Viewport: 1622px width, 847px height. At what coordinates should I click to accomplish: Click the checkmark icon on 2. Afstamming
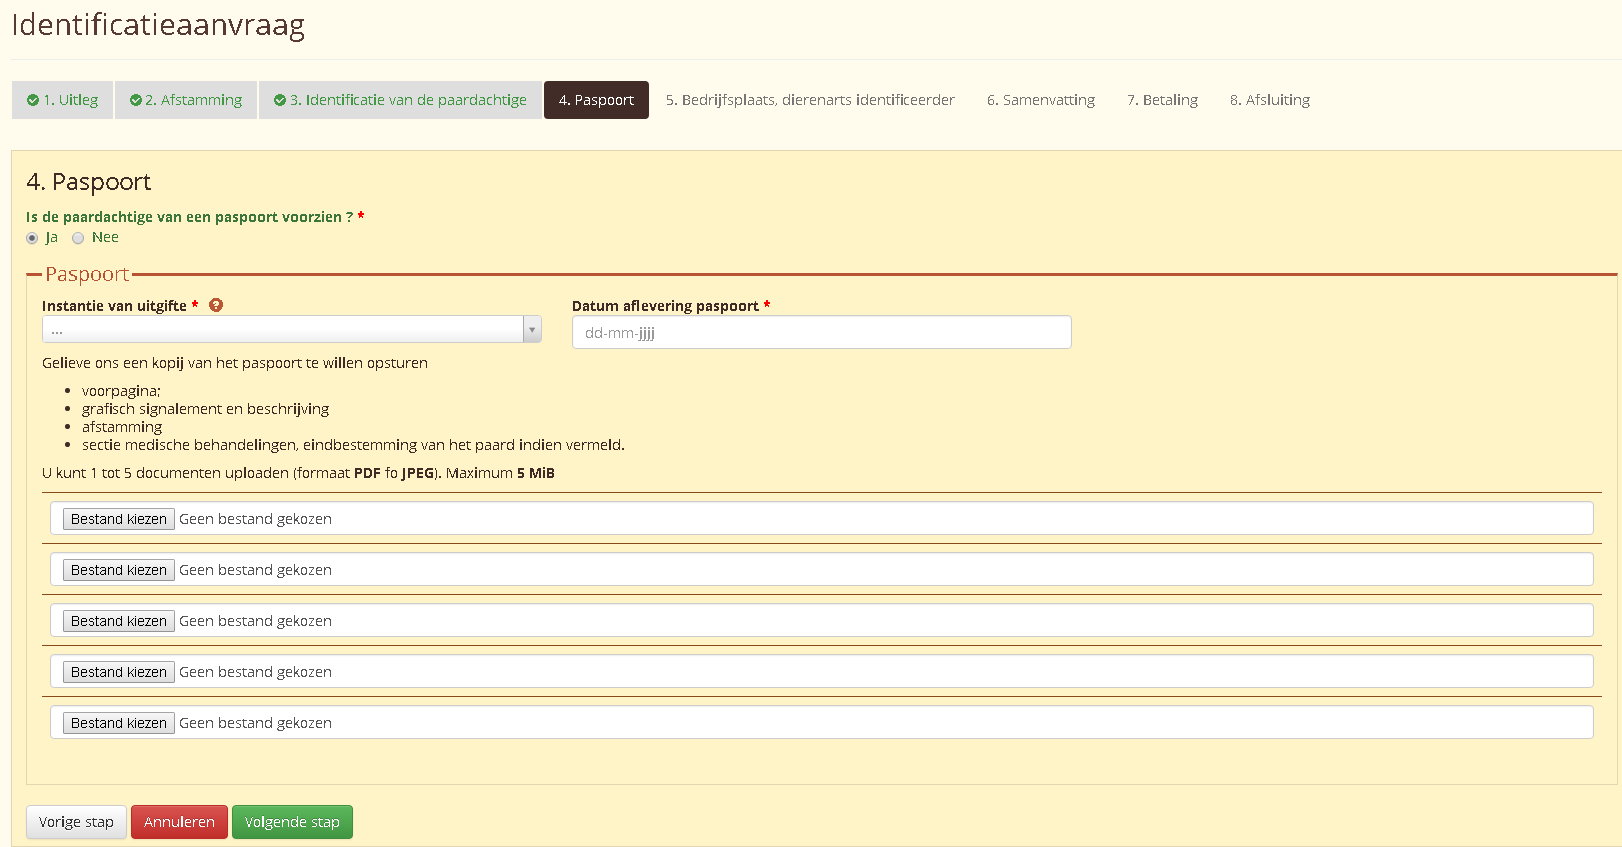tap(136, 100)
